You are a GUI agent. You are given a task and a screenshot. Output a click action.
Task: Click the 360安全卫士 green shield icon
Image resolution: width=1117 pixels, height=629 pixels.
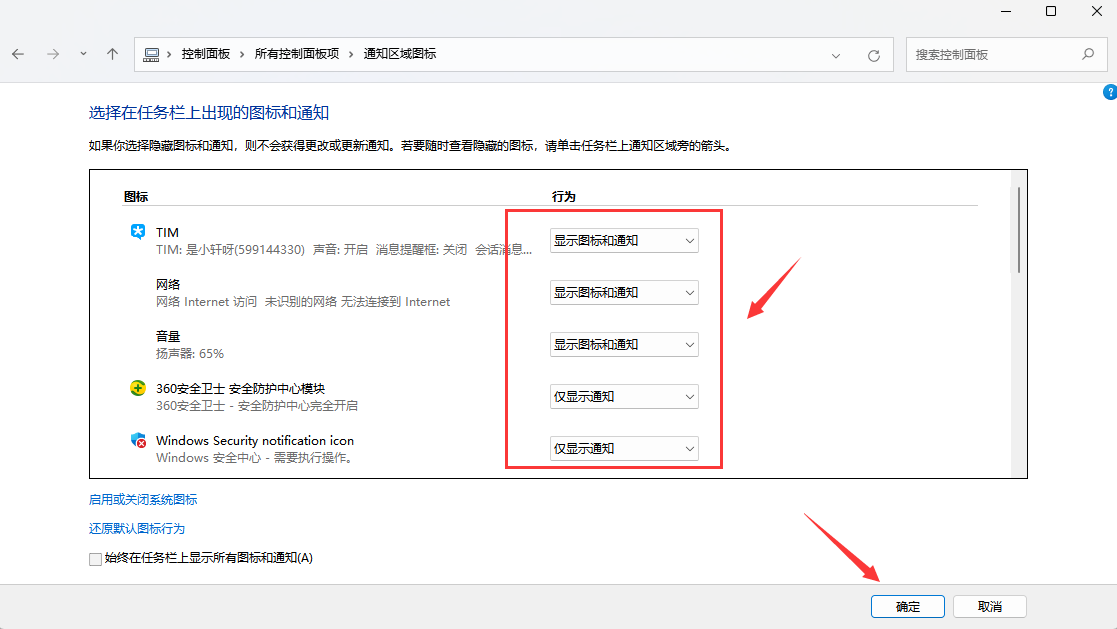tap(138, 388)
